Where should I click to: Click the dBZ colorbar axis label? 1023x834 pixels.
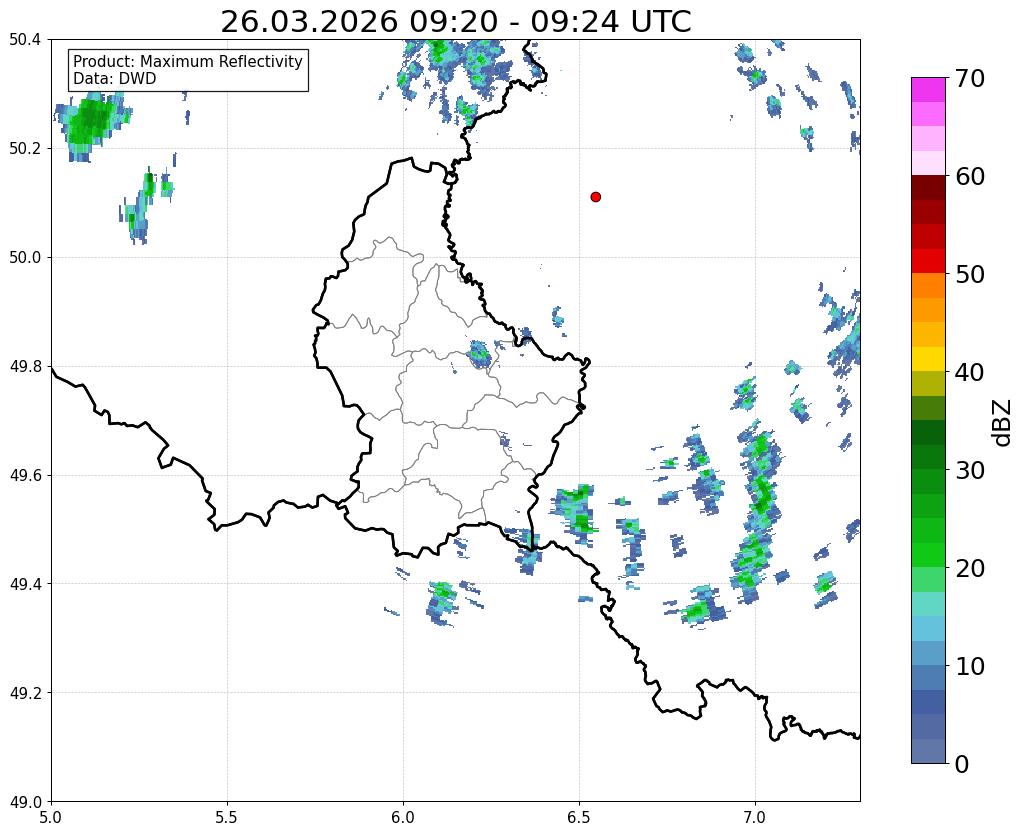click(1003, 423)
